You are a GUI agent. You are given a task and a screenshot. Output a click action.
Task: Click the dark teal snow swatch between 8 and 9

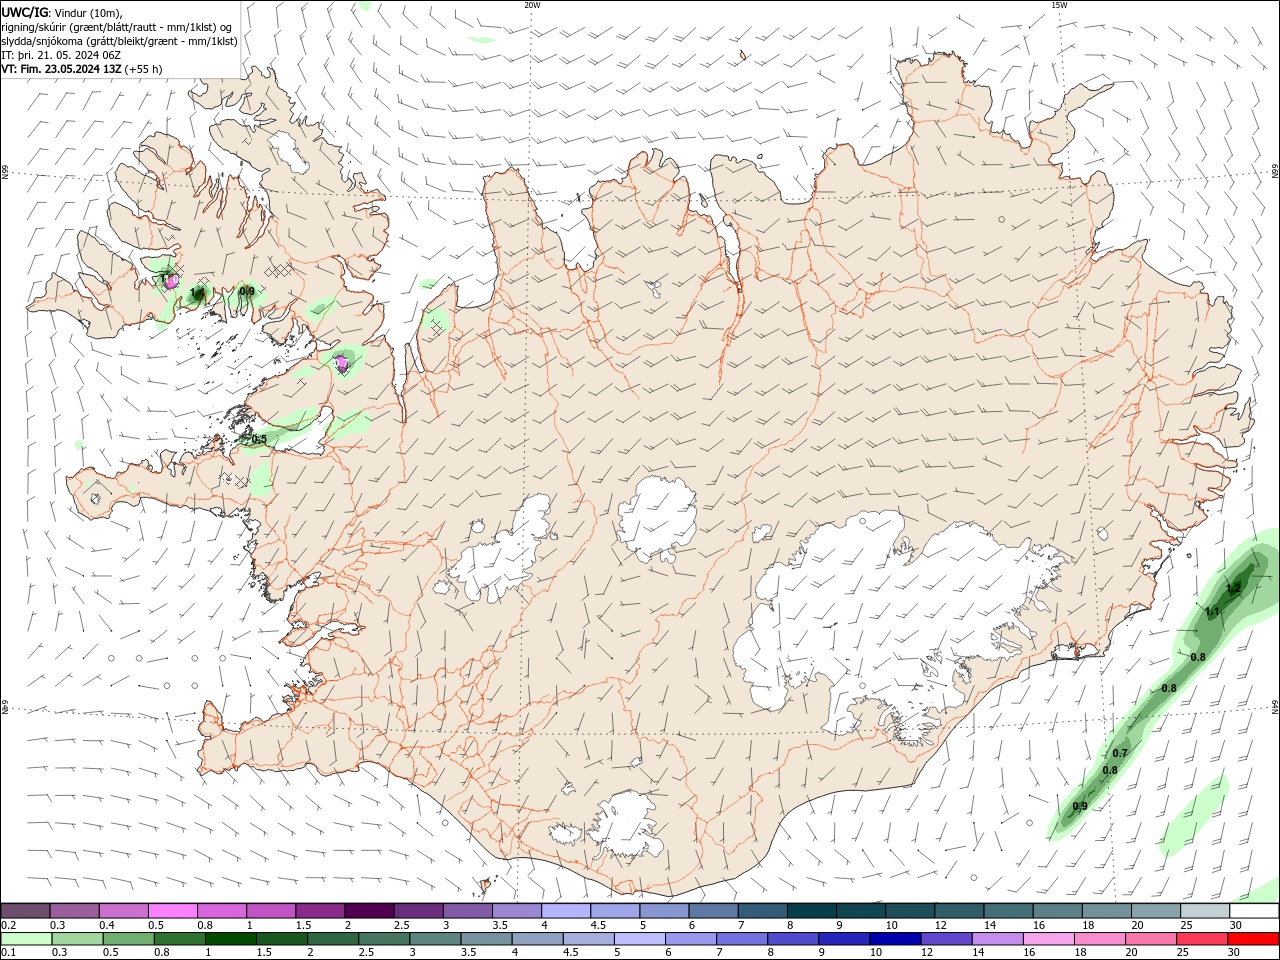pos(812,911)
